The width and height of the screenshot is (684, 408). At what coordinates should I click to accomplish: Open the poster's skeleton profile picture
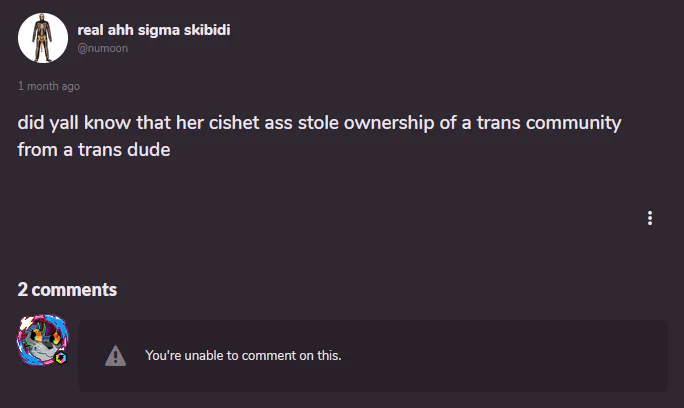(43, 38)
